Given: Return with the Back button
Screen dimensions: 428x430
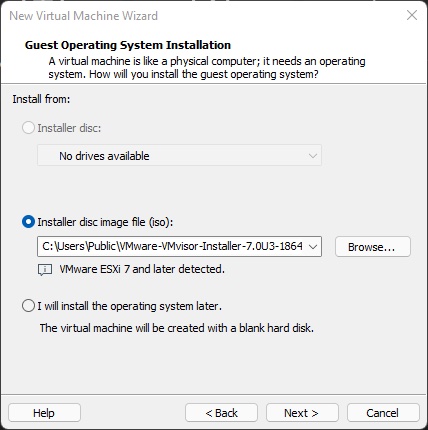Looking at the screenshot, I should tap(221, 413).
